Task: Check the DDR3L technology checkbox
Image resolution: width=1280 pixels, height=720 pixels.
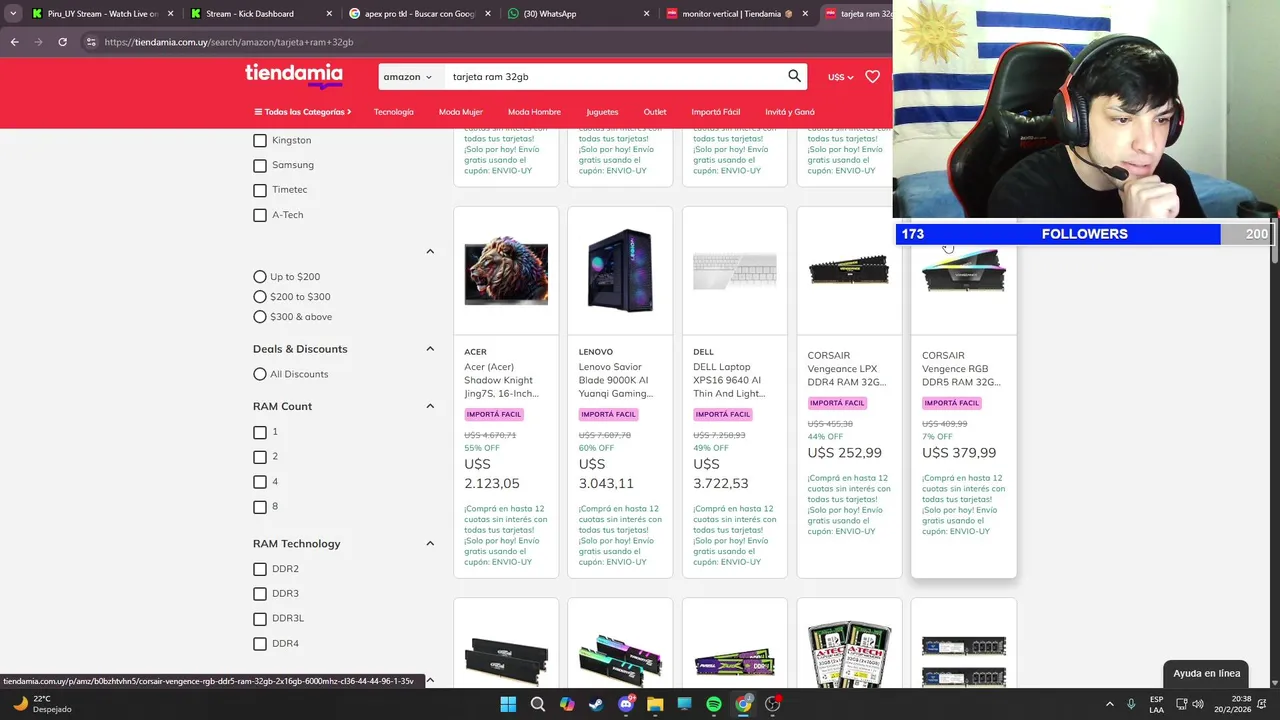Action: (260, 619)
